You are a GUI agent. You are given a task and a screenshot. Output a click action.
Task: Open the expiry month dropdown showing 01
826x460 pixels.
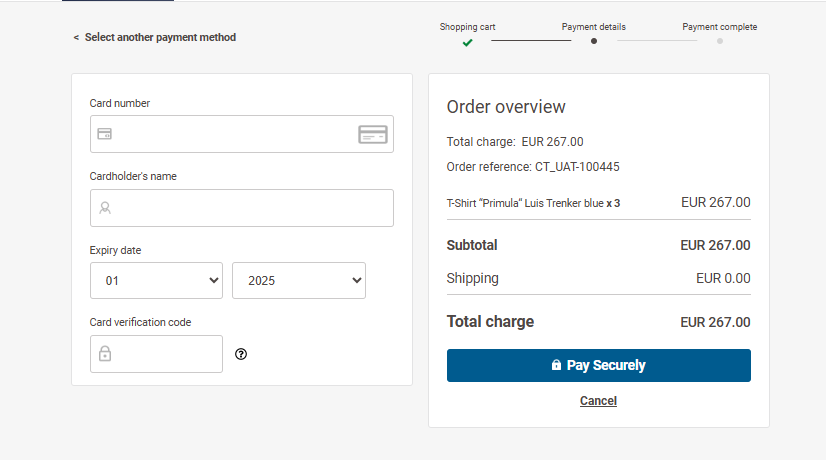point(156,280)
